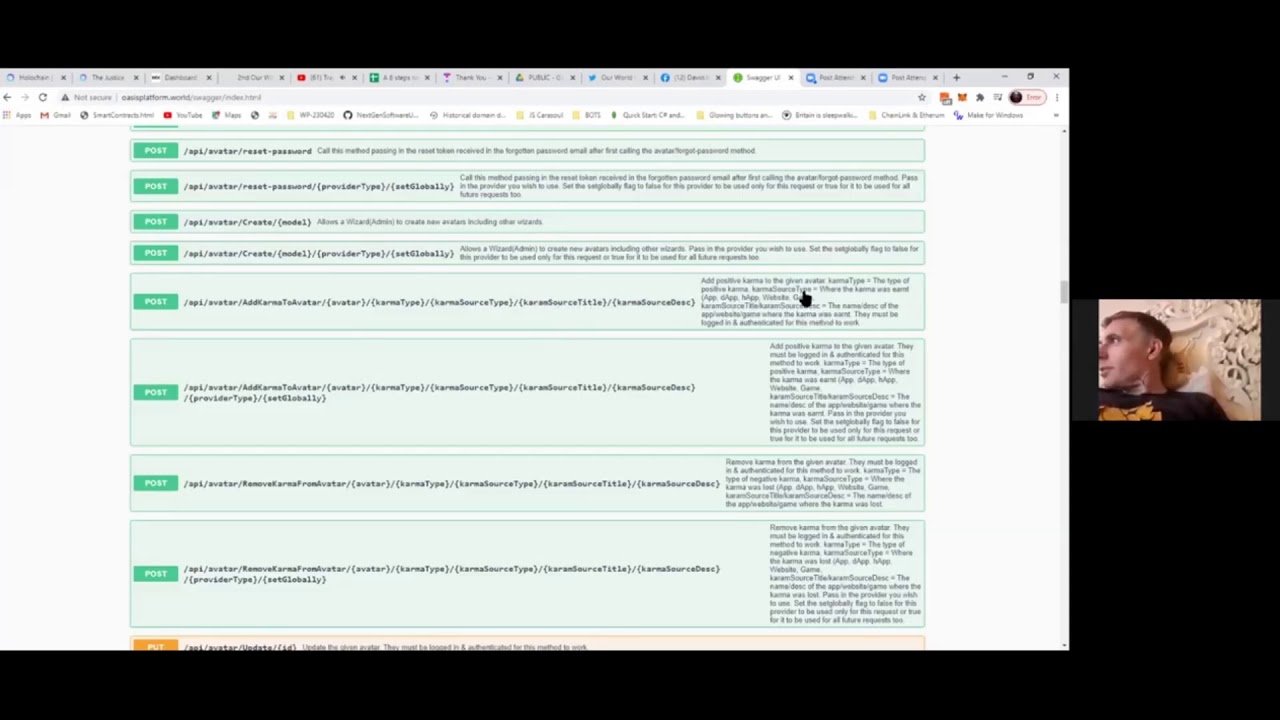Image resolution: width=1280 pixels, height=720 pixels.
Task: Open the BOTS bookmark folder
Action: pyautogui.click(x=587, y=115)
